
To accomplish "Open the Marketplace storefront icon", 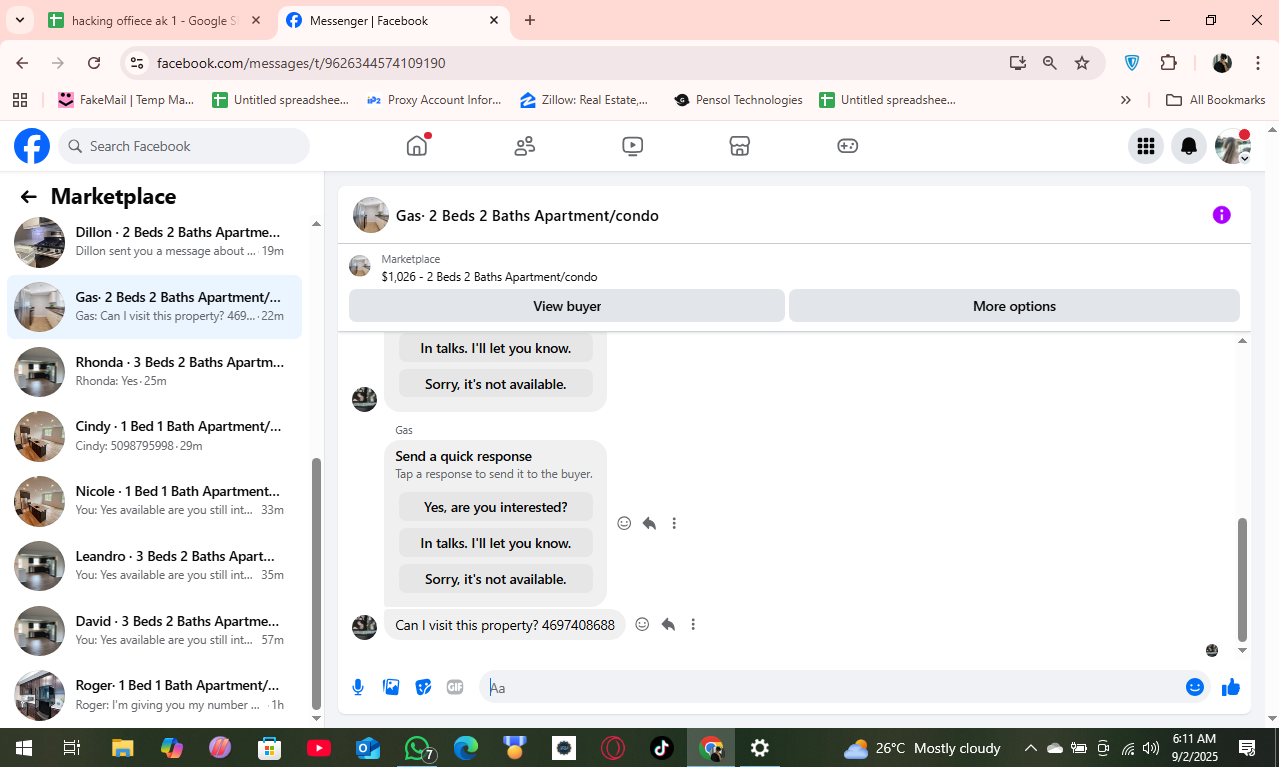I will [x=739, y=146].
